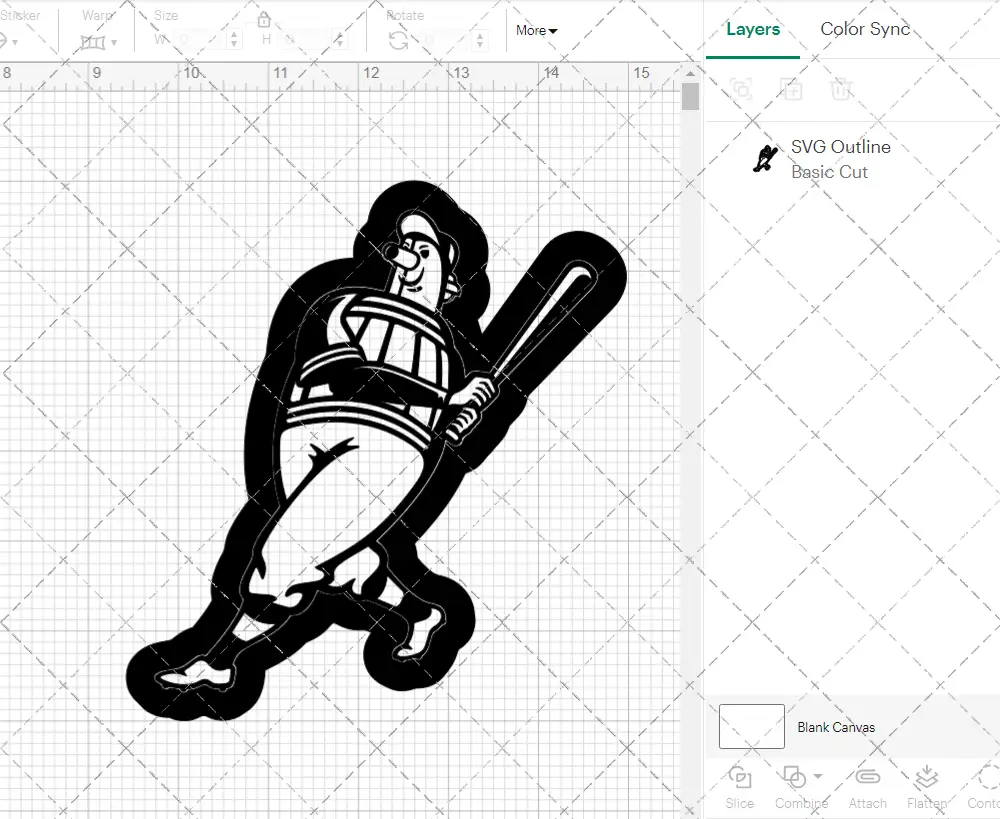The height and width of the screenshot is (819, 1000).
Task: Click the Group icon in the Layers panel
Action: tap(740, 89)
